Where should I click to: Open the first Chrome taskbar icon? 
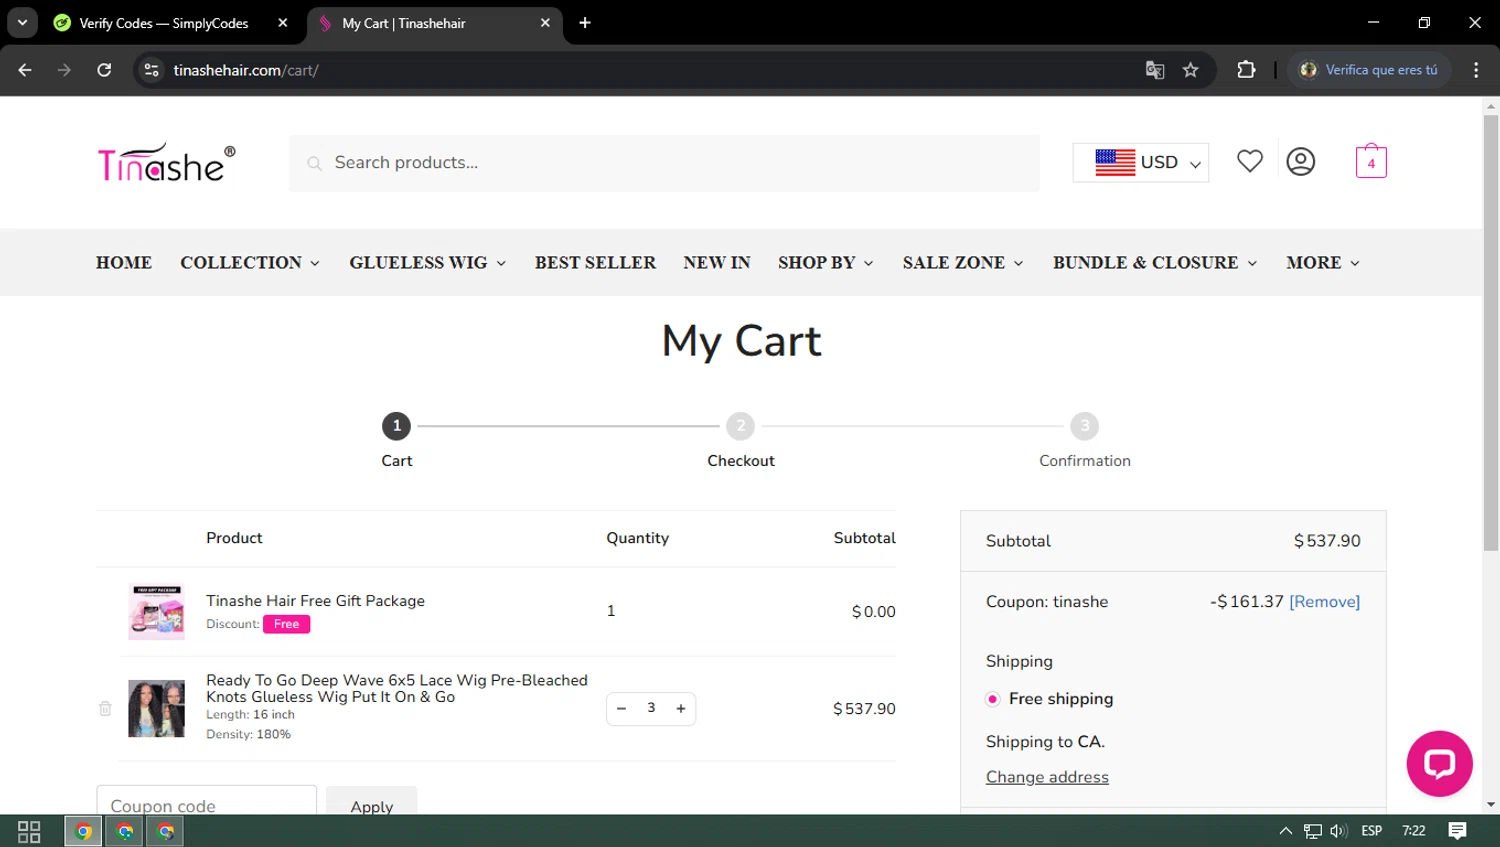[x=83, y=831]
